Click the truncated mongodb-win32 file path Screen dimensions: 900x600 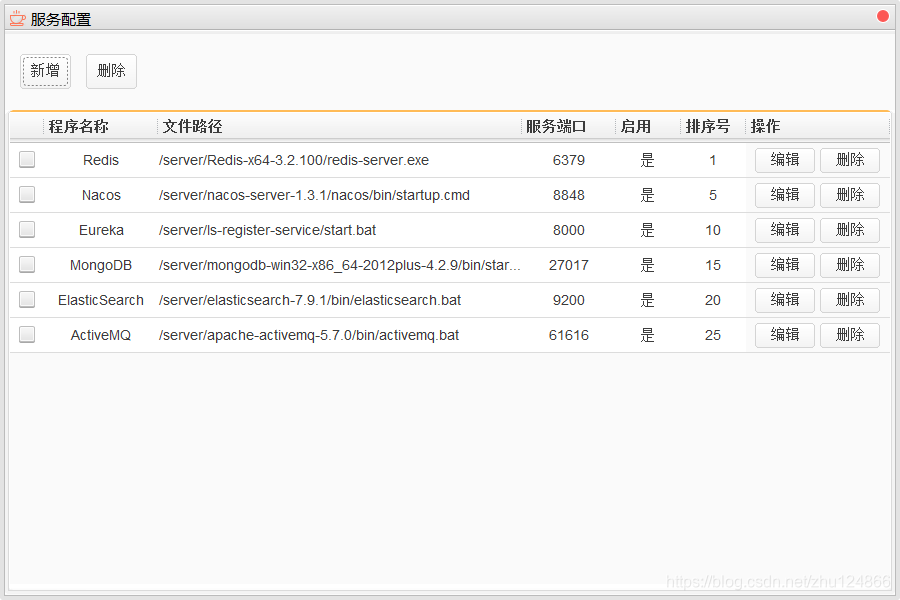point(339,265)
